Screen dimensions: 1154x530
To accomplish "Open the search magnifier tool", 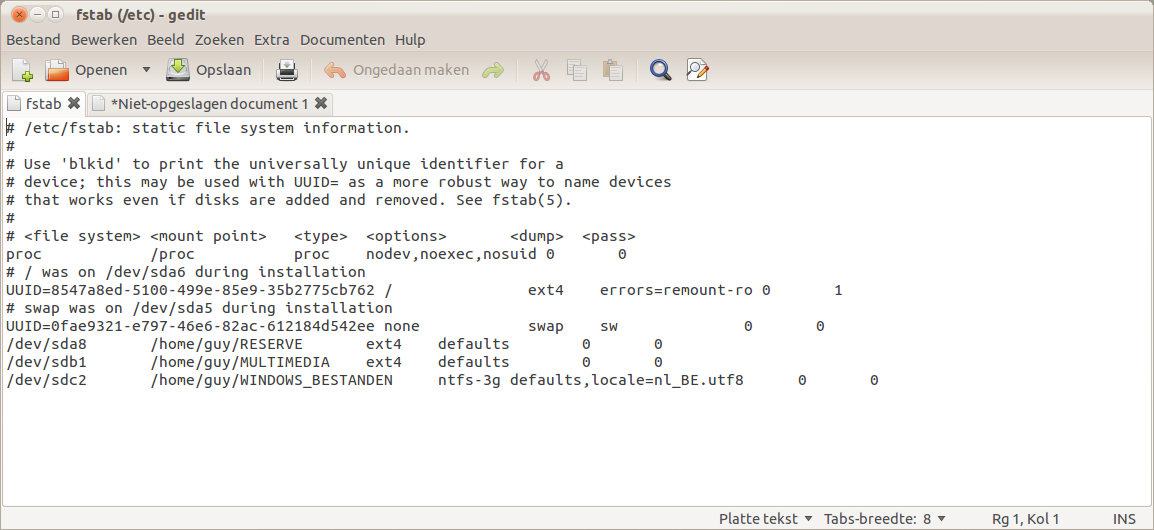I will coord(660,70).
